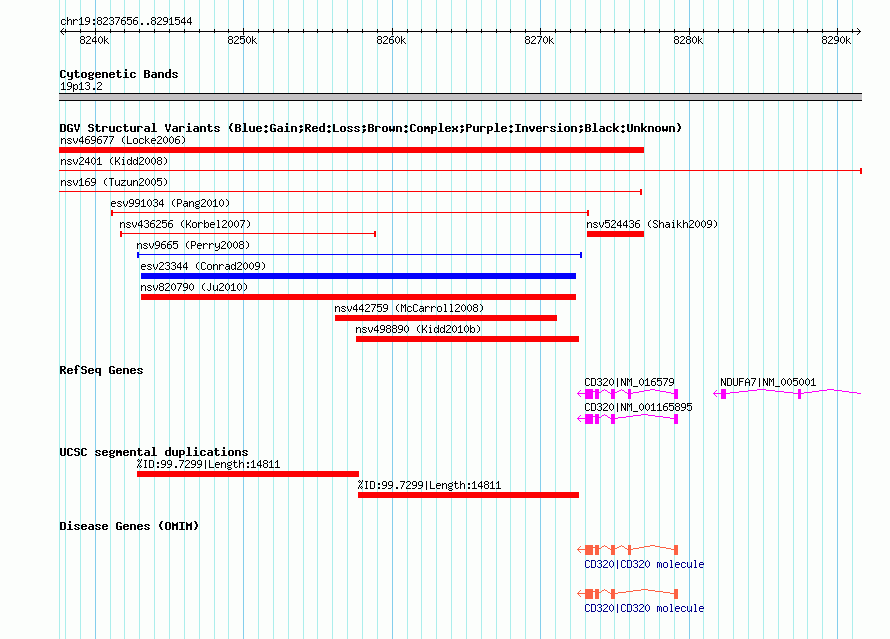Click the 'esv991034 (Pang2010)' label text
The image size is (890, 639).
[170, 203]
